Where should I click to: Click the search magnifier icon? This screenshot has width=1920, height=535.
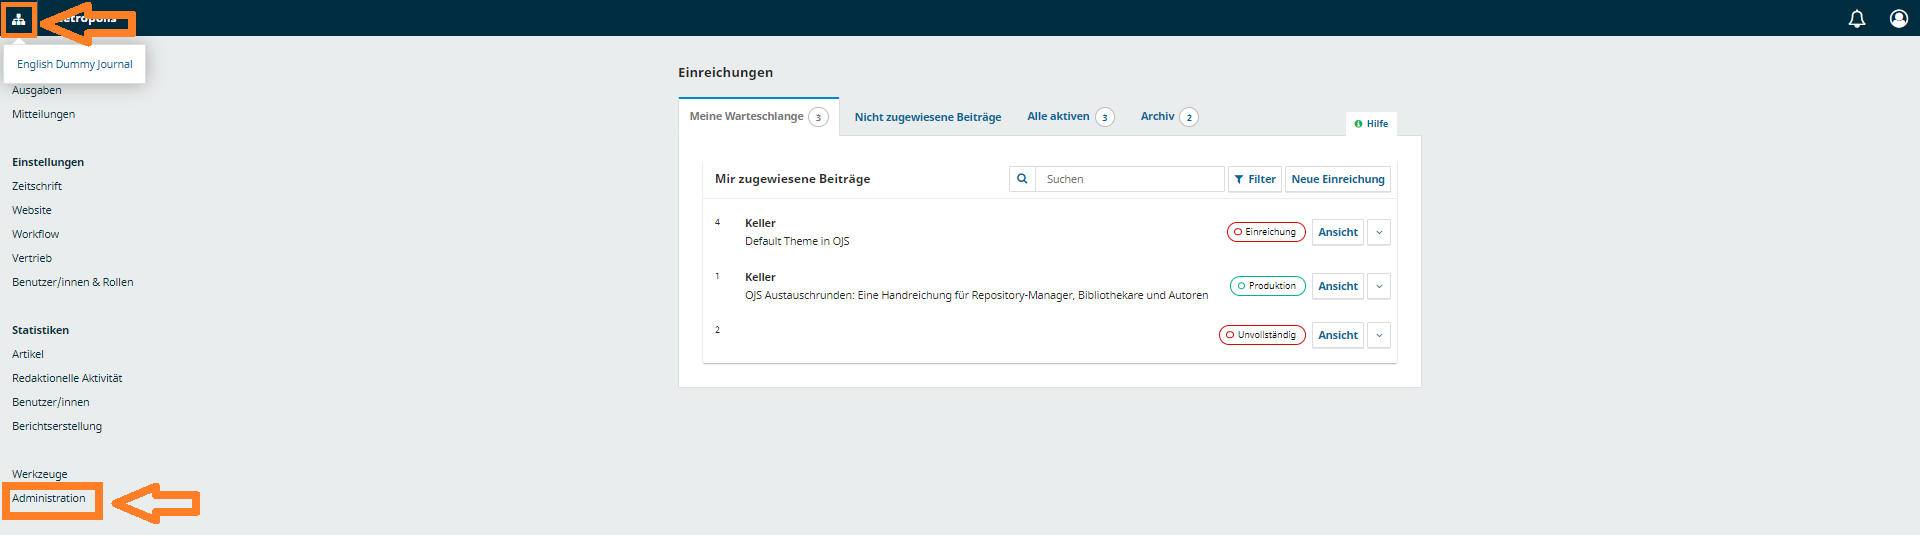pos(1022,179)
